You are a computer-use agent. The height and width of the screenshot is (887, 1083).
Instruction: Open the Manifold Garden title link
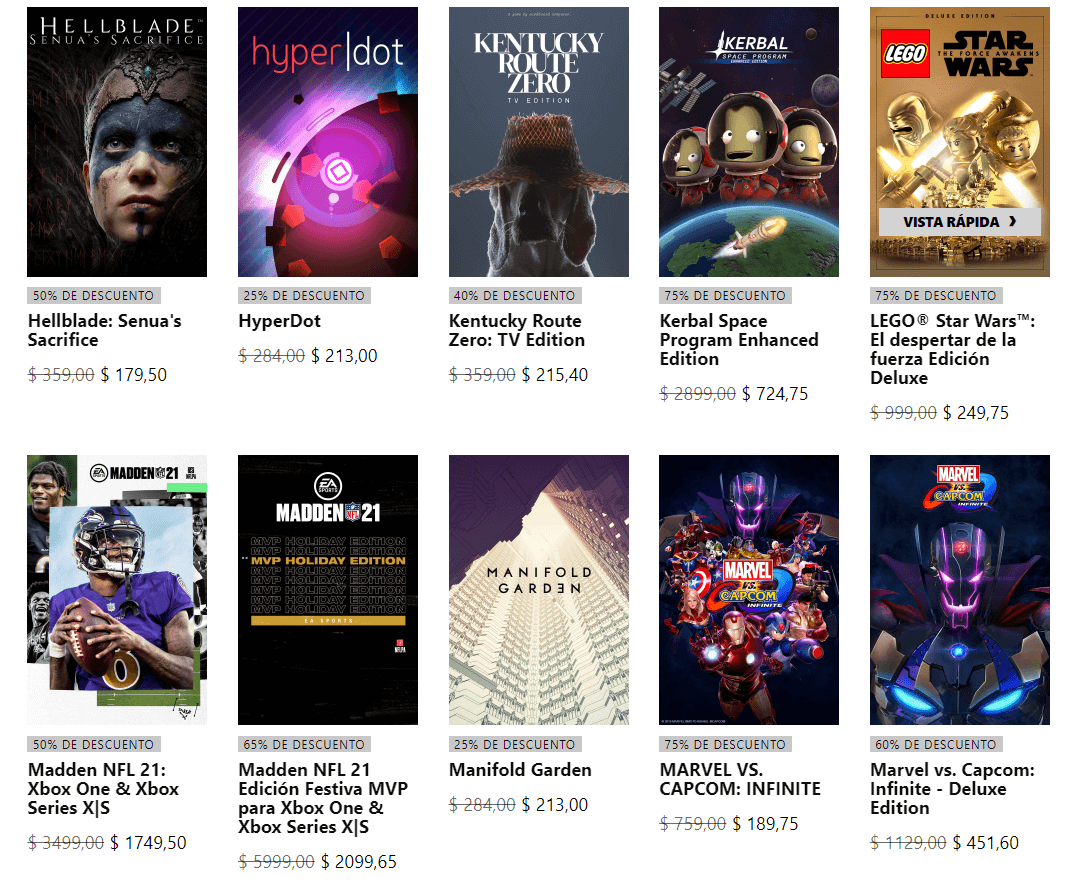(x=520, y=770)
